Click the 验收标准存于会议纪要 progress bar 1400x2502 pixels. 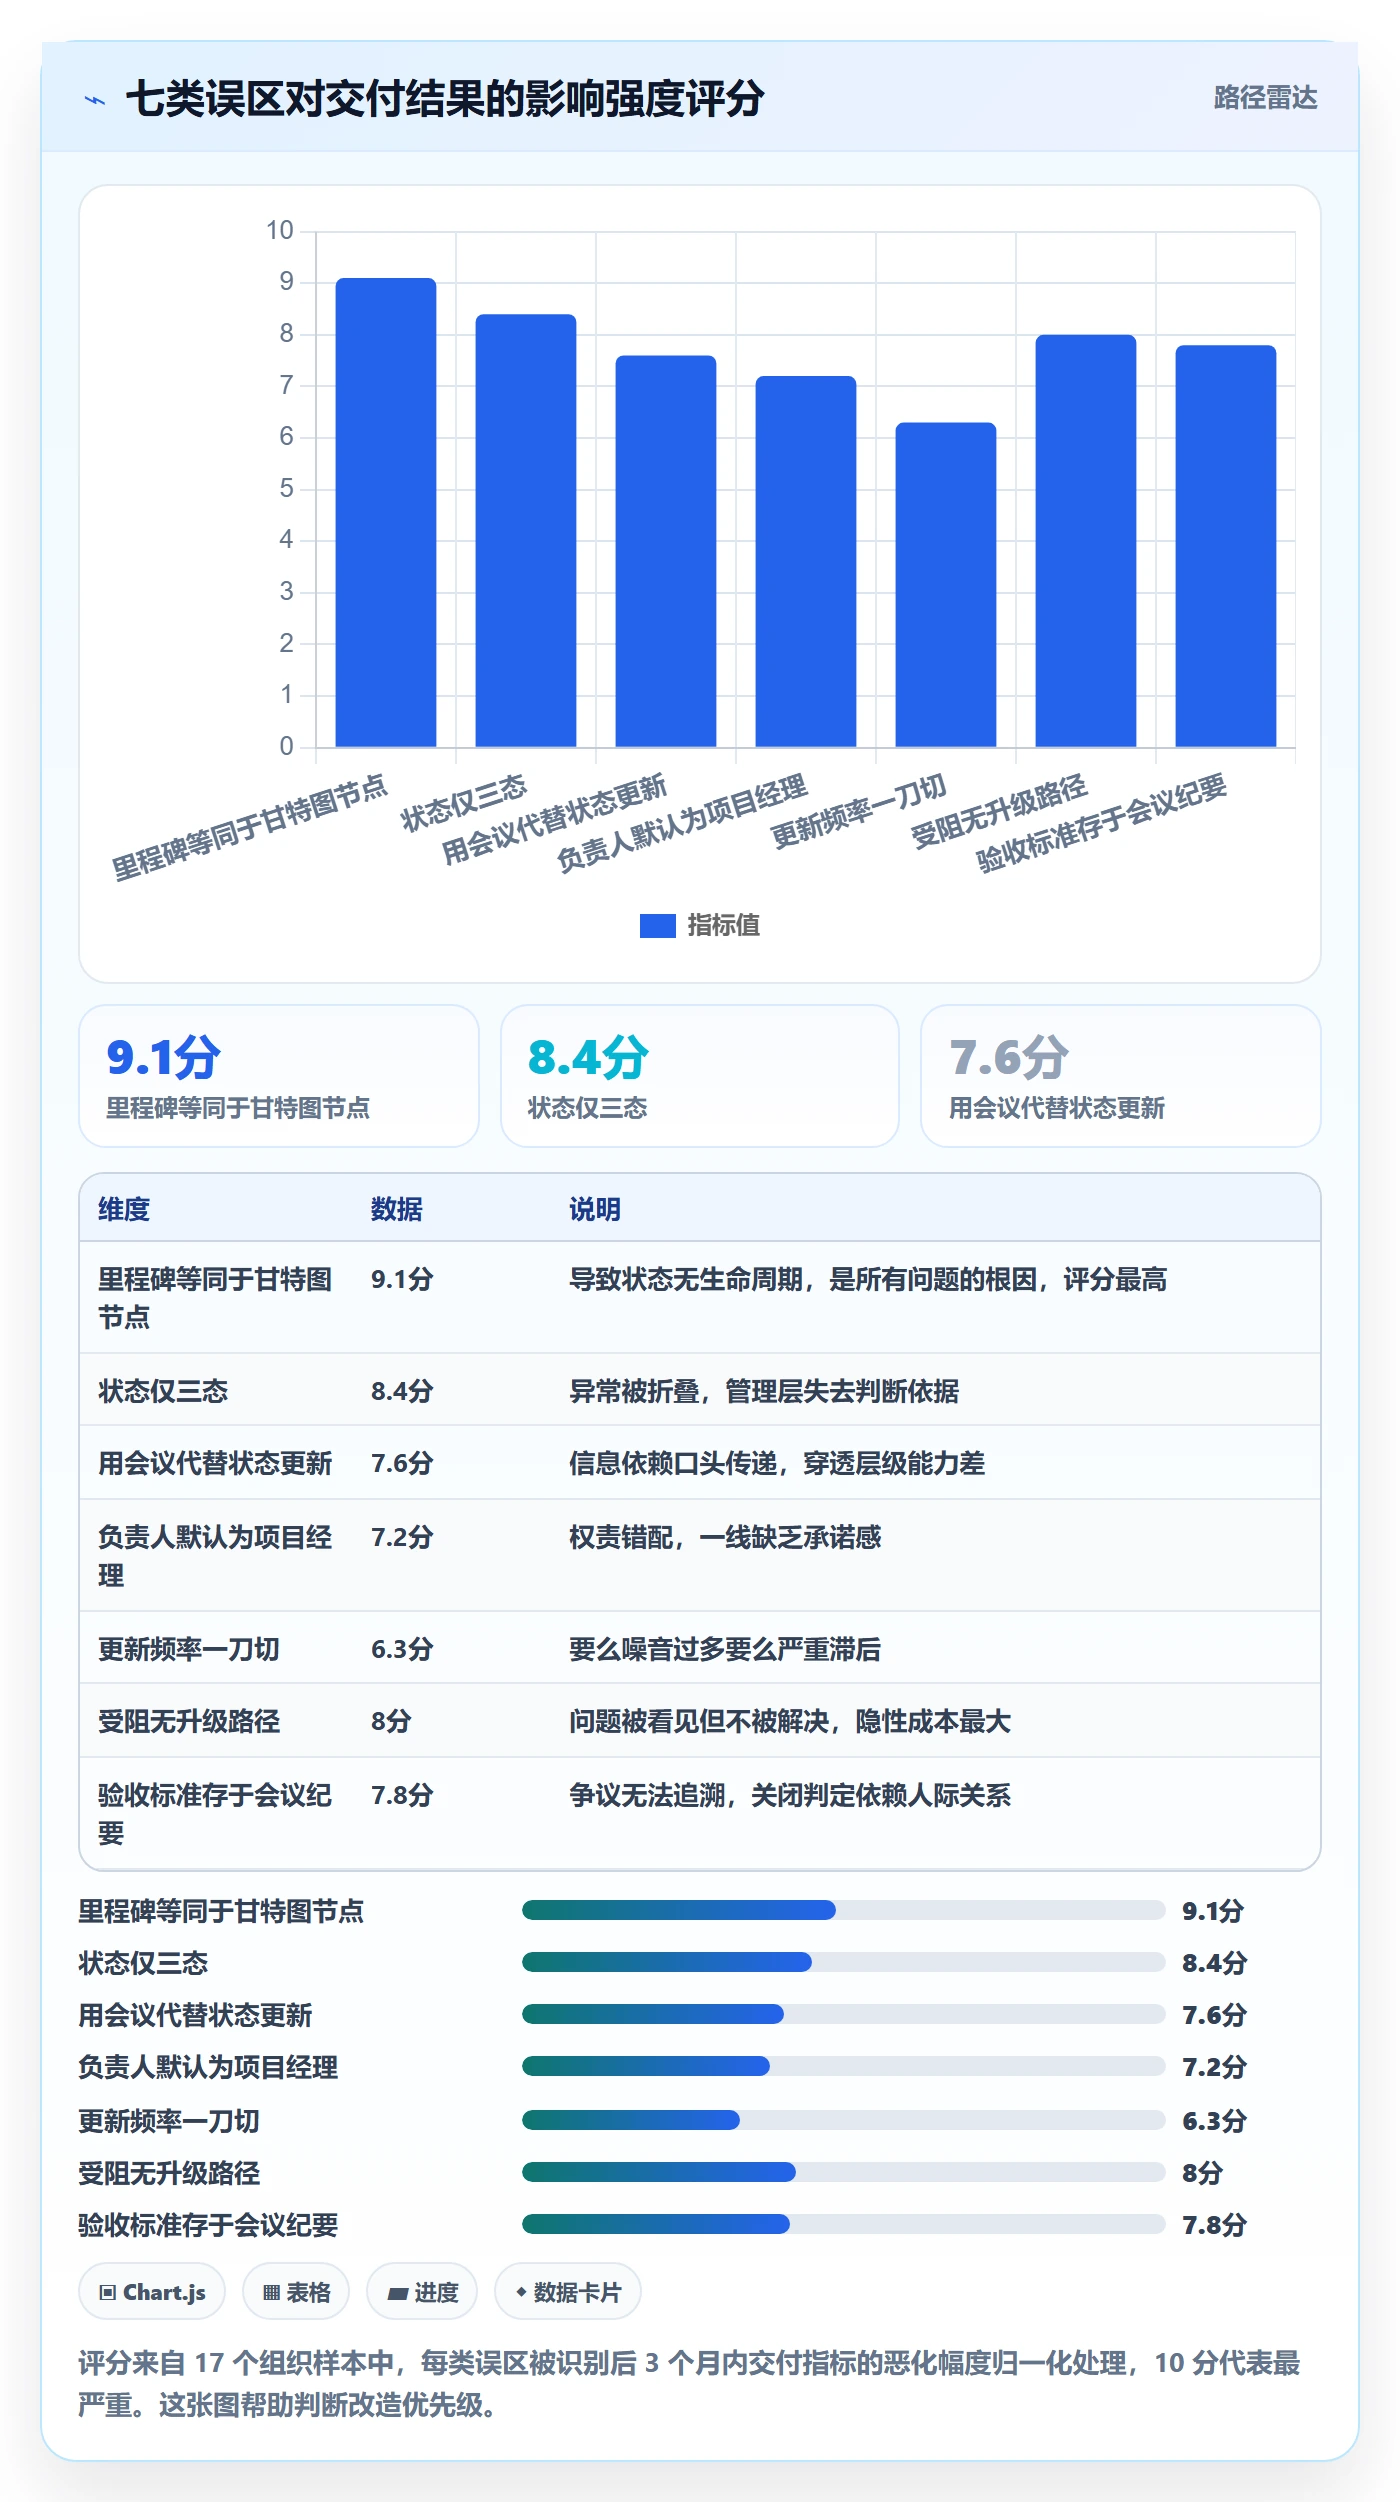843,2224
